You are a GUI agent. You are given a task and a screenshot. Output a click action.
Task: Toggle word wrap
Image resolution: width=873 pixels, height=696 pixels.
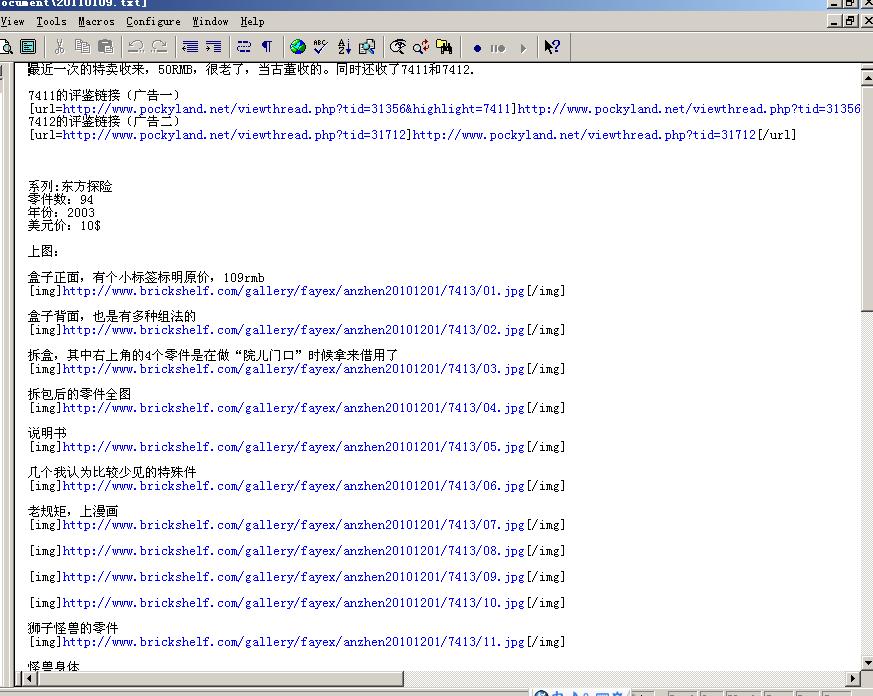point(244,47)
